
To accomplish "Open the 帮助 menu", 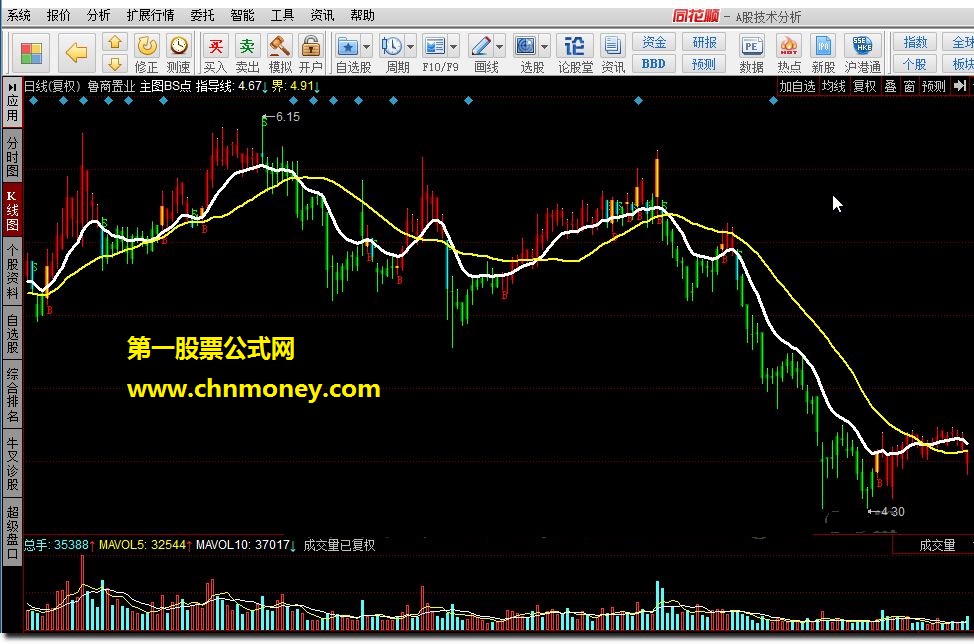I will click(x=362, y=16).
